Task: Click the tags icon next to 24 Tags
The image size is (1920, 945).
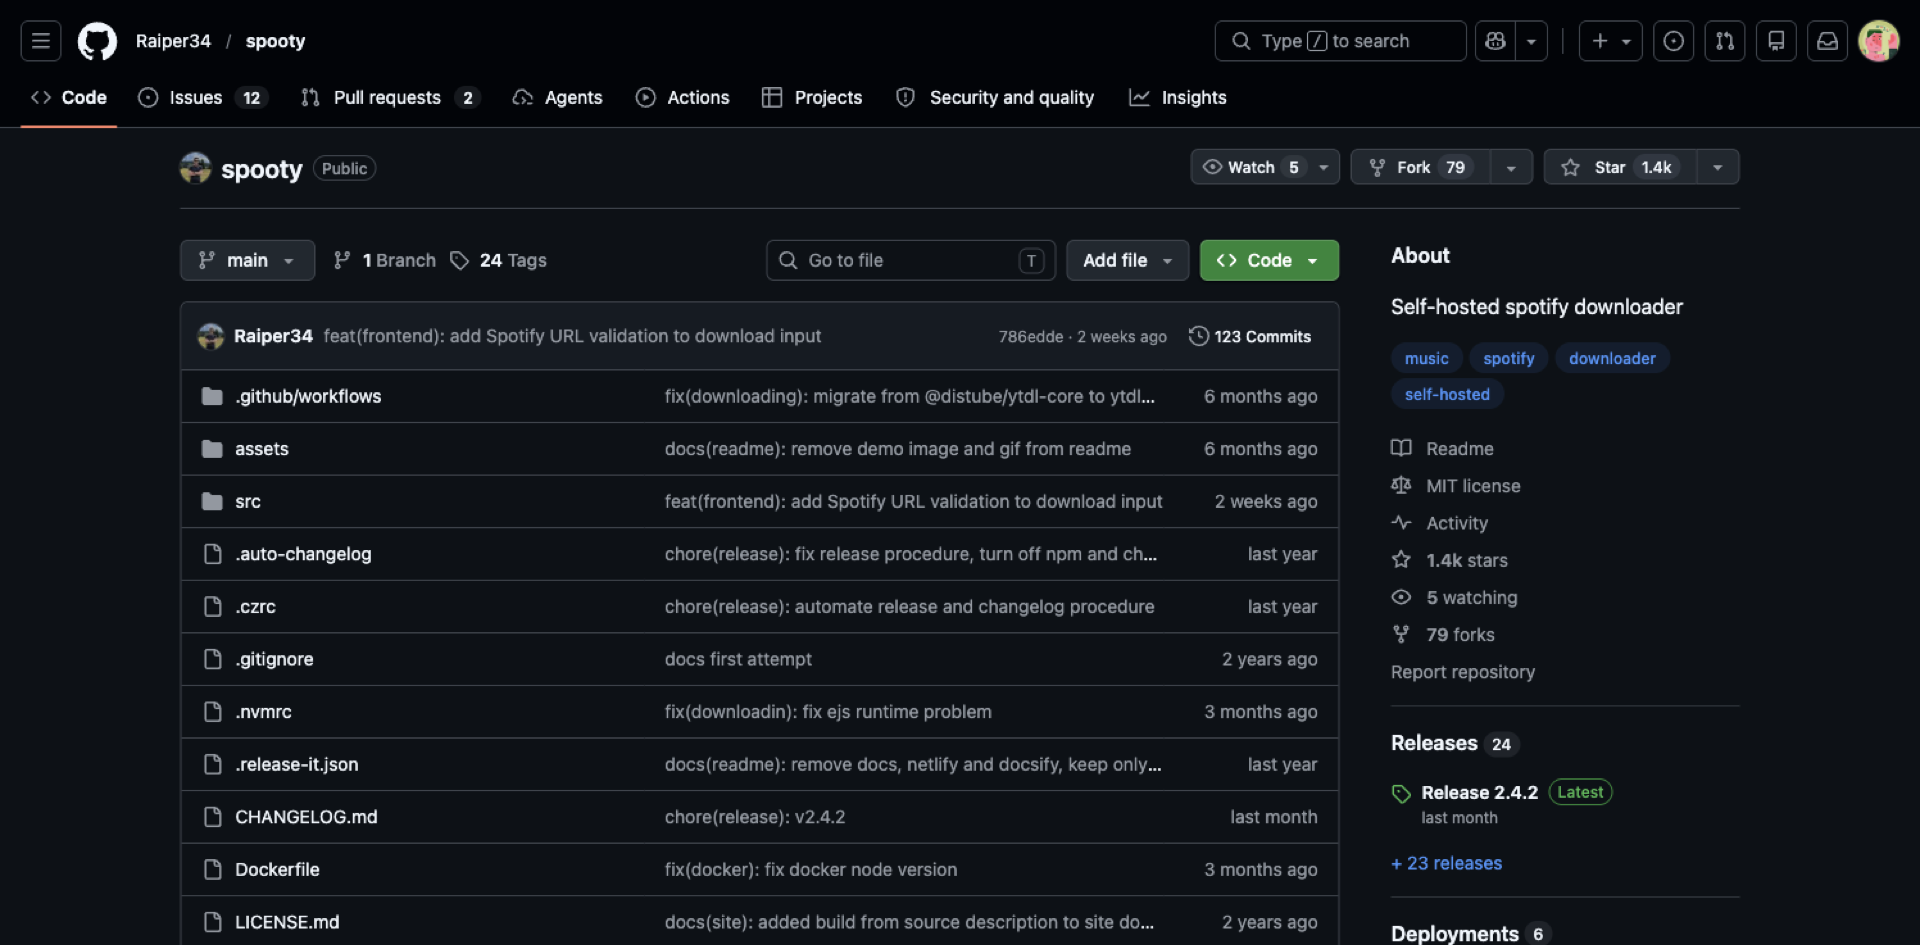Action: pos(459,260)
